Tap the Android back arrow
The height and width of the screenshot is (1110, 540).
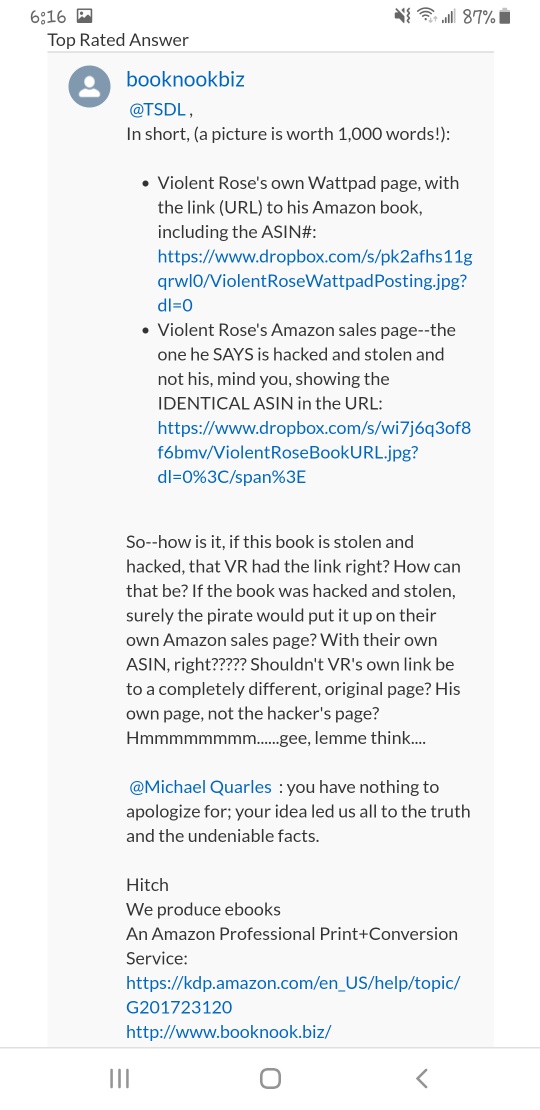(x=421, y=1078)
